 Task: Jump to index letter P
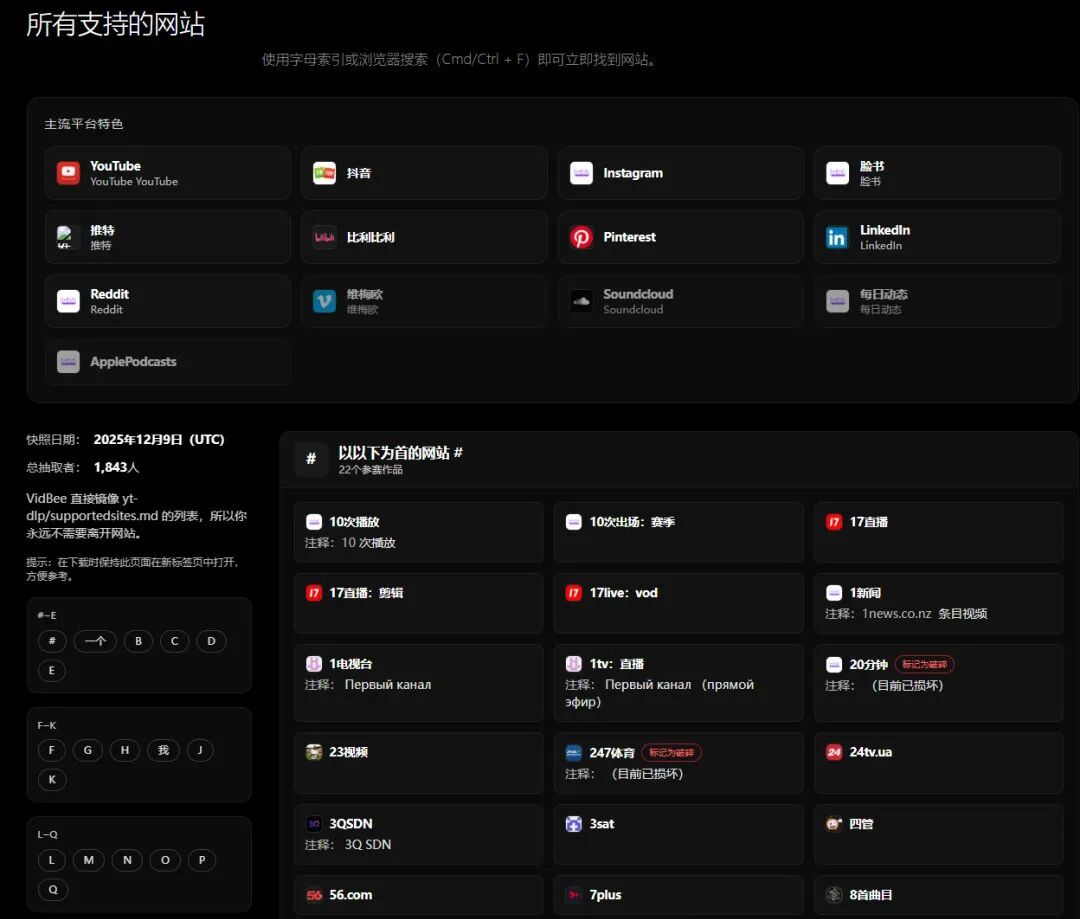coord(202,860)
